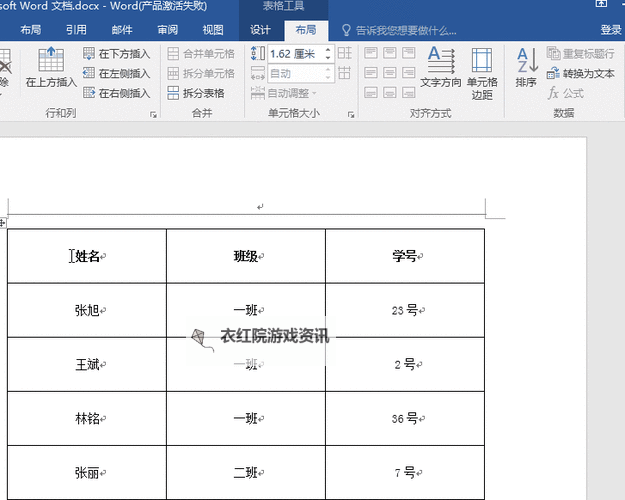Click the cell containing 2 号
Image resolution: width=625 pixels, height=500 pixels.
click(405, 364)
